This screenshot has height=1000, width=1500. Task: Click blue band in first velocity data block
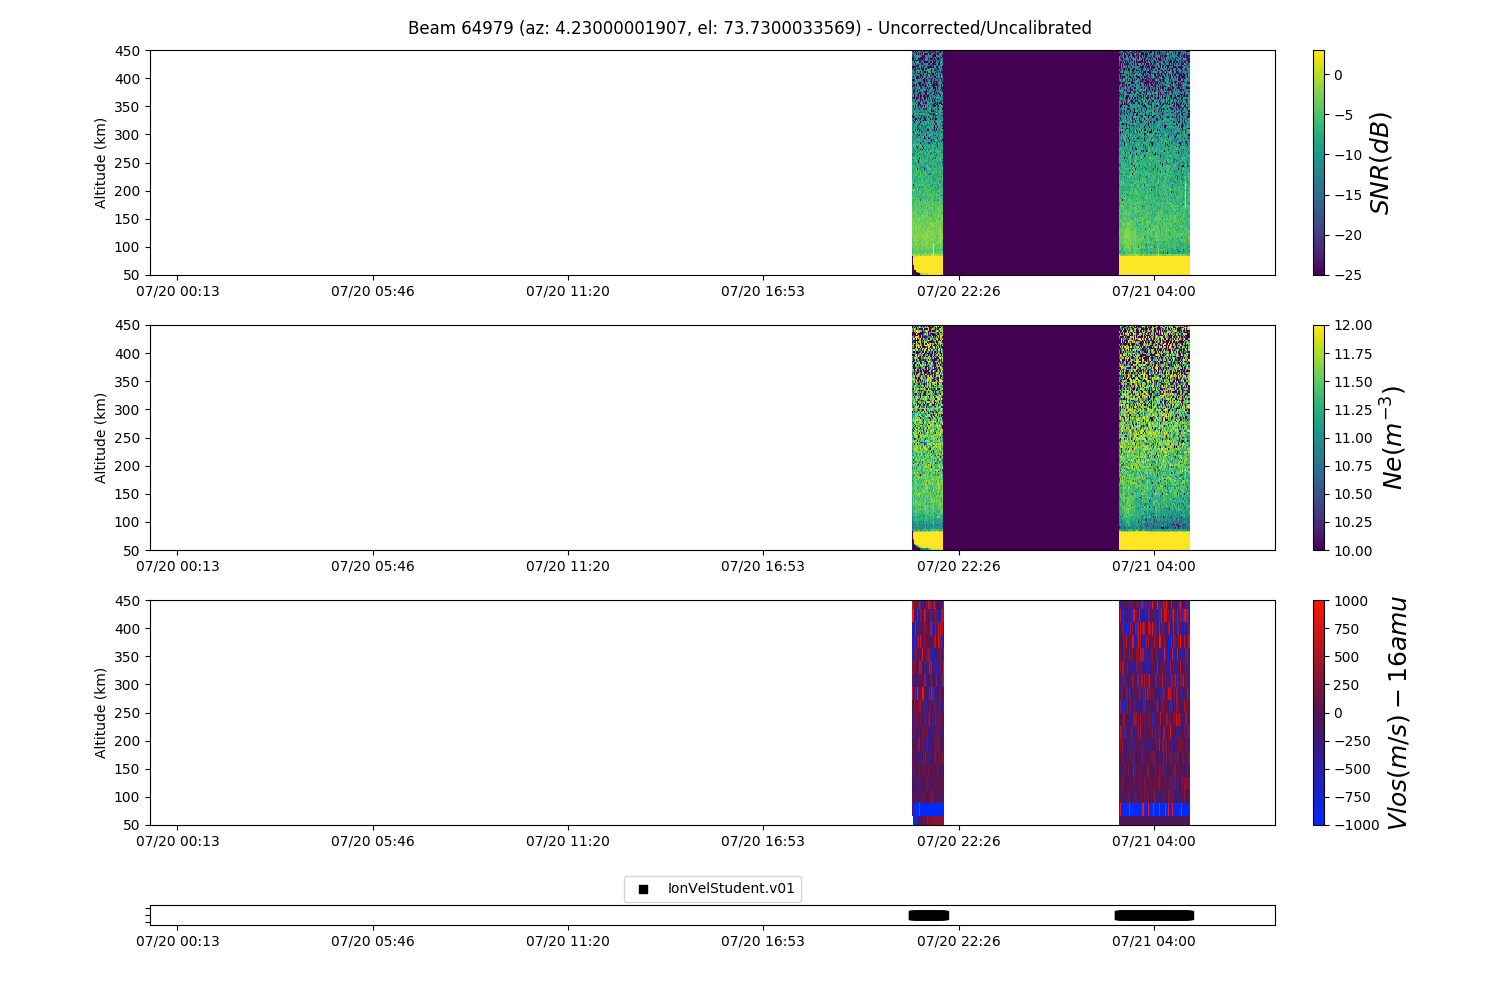pos(929,809)
